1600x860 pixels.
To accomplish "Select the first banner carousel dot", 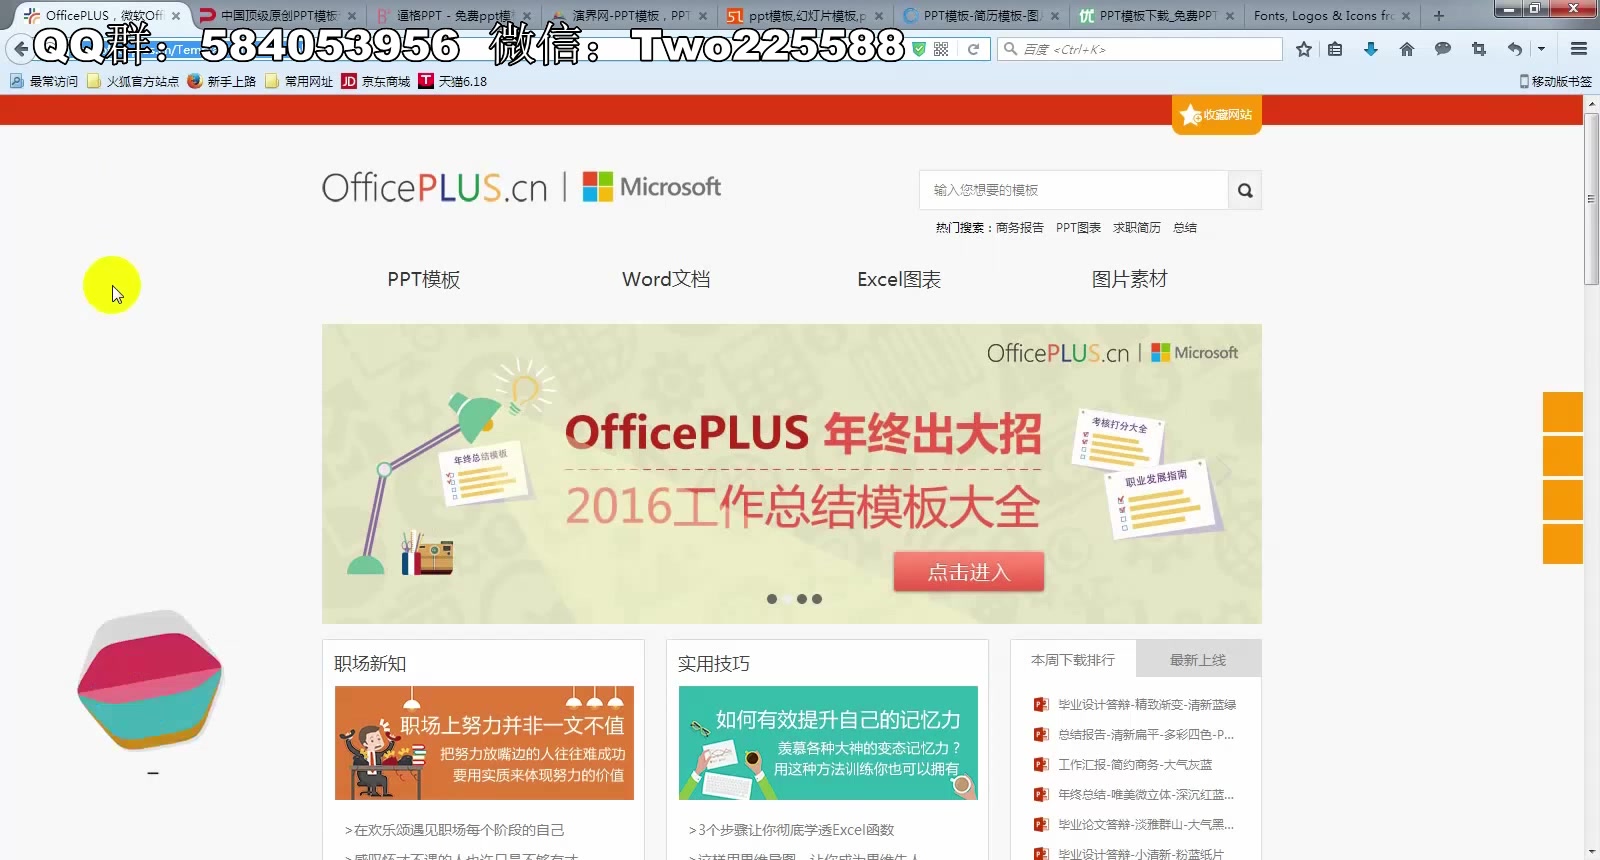I will [772, 599].
